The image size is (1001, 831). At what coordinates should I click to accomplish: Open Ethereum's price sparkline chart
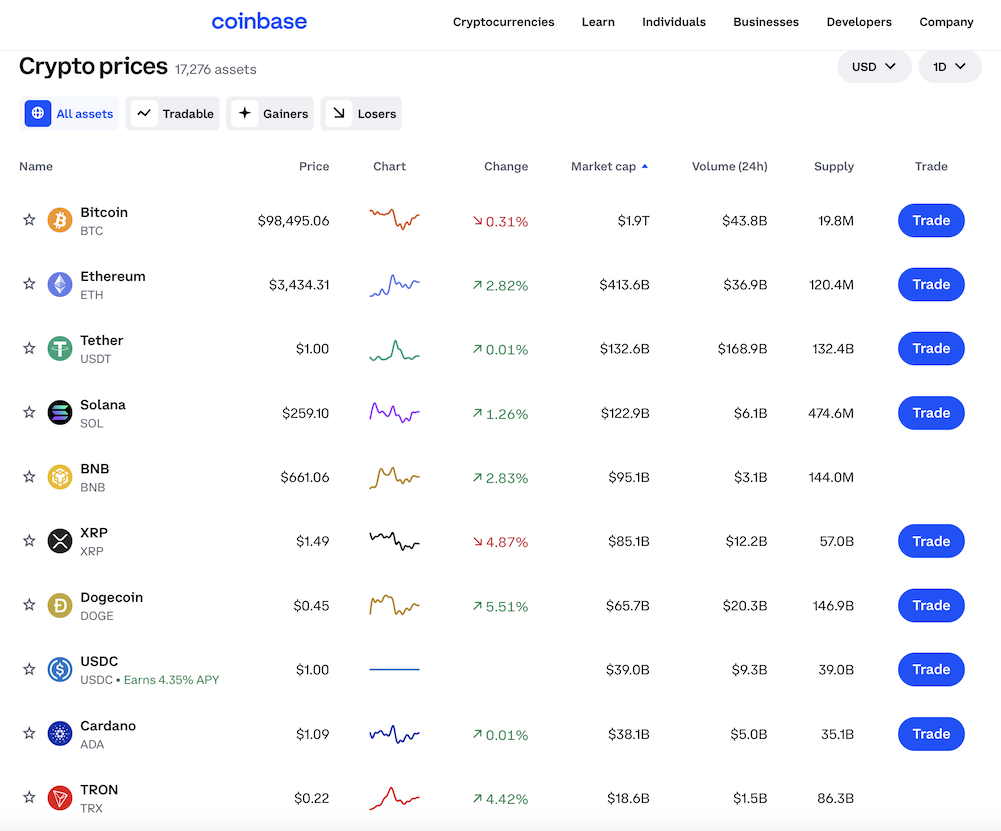[395, 285]
